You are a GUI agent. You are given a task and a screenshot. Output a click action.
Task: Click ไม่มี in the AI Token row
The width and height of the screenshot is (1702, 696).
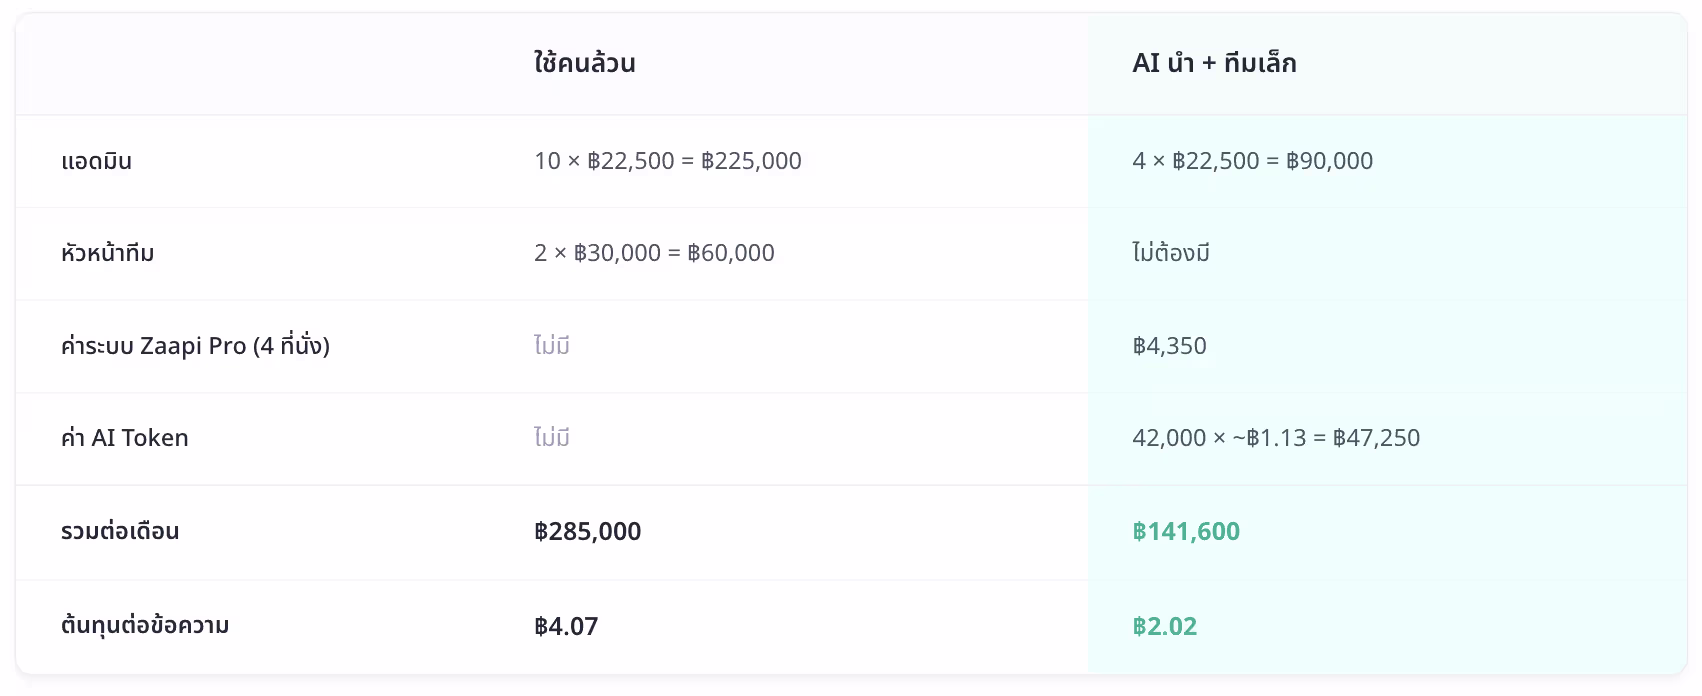[x=552, y=438]
